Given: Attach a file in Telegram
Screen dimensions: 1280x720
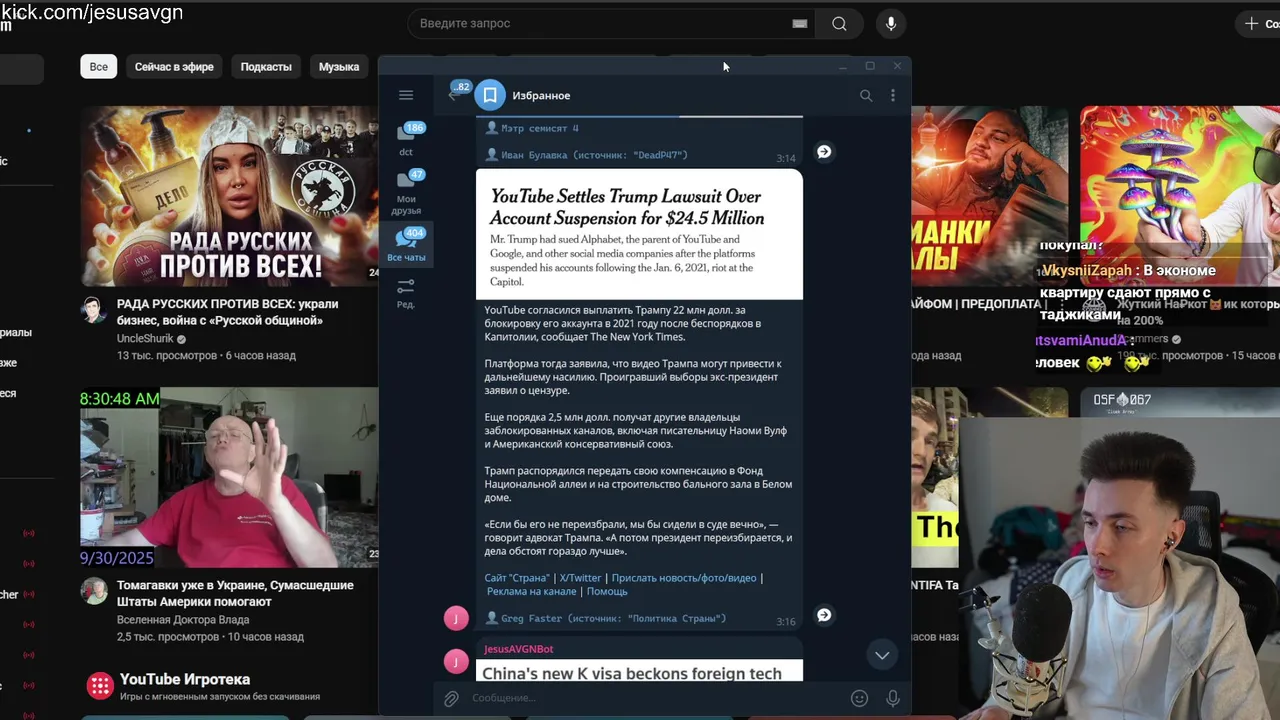Looking at the screenshot, I should pos(452,698).
